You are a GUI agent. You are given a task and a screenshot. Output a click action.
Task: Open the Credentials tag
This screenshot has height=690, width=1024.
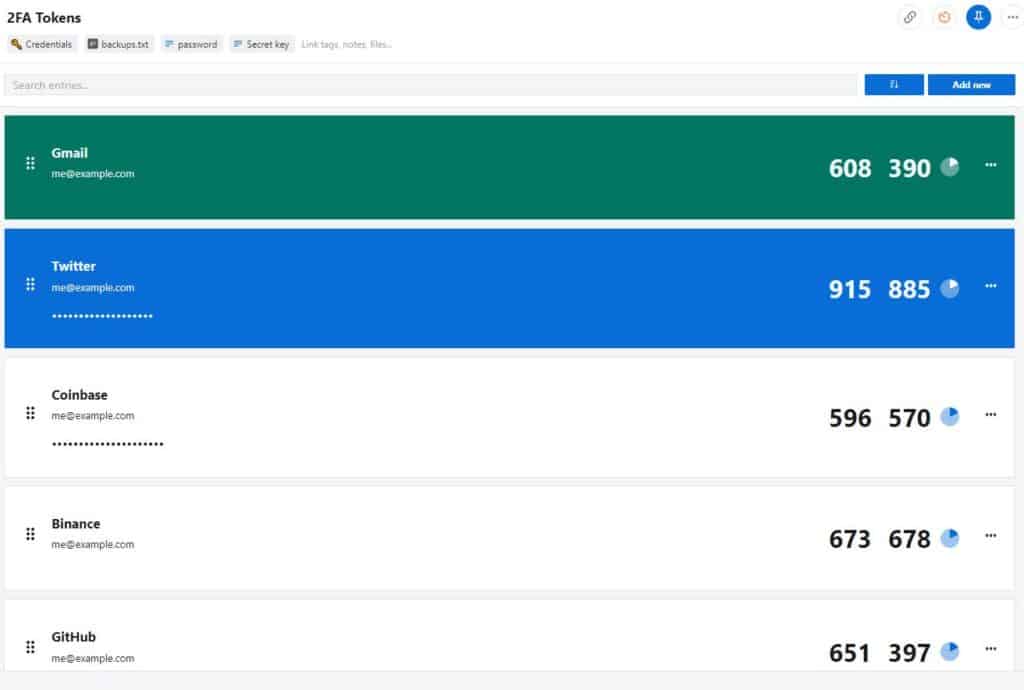click(x=42, y=44)
